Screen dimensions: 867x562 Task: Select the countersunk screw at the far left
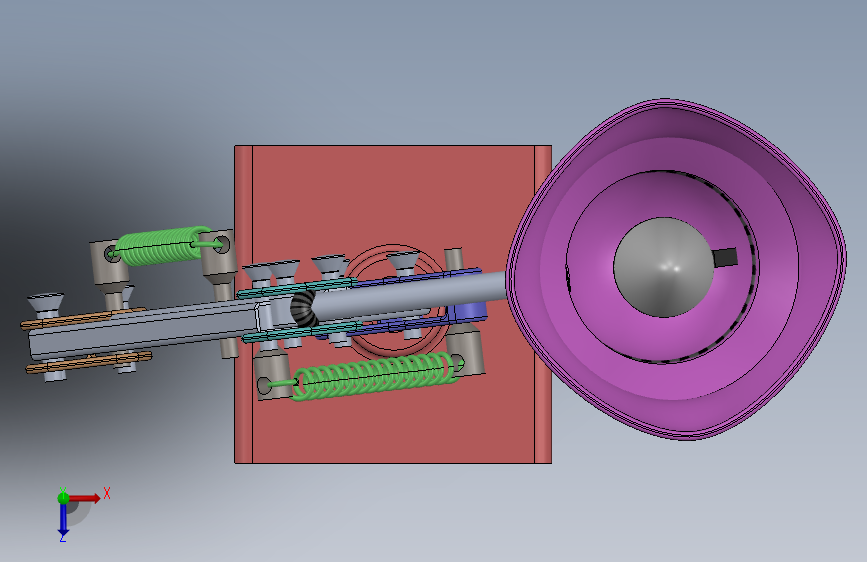[x=46, y=305]
